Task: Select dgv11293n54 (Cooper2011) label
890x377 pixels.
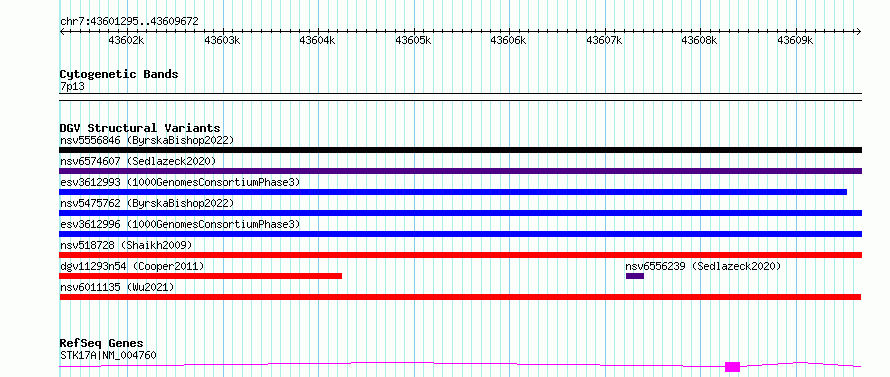Action: (x=132, y=266)
